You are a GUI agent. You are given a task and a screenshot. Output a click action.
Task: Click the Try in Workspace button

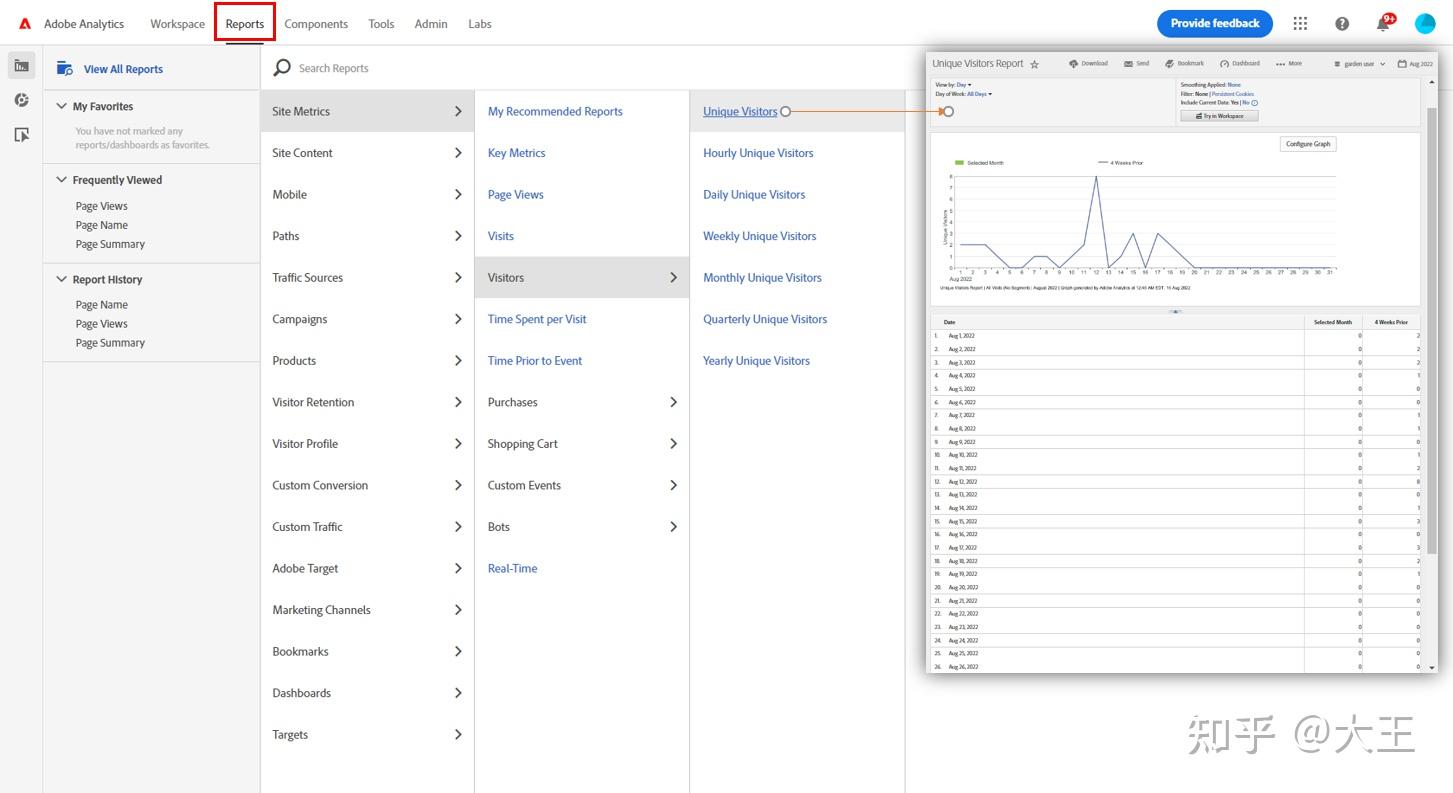click(1219, 114)
